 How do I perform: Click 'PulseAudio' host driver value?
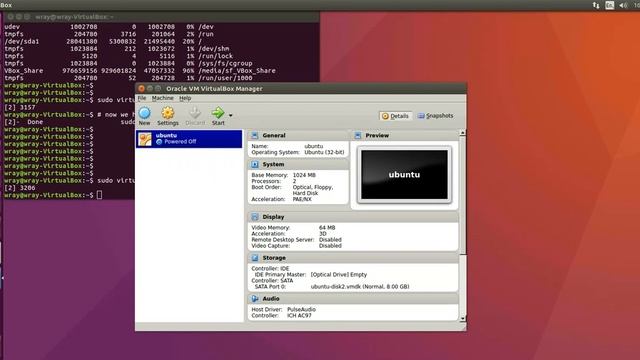click(x=301, y=310)
